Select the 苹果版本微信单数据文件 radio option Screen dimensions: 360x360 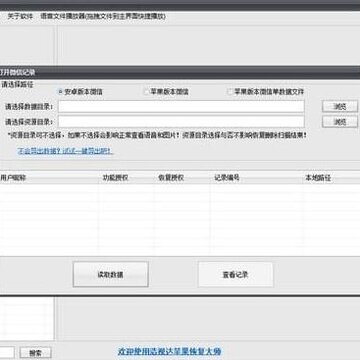click(x=266, y=92)
